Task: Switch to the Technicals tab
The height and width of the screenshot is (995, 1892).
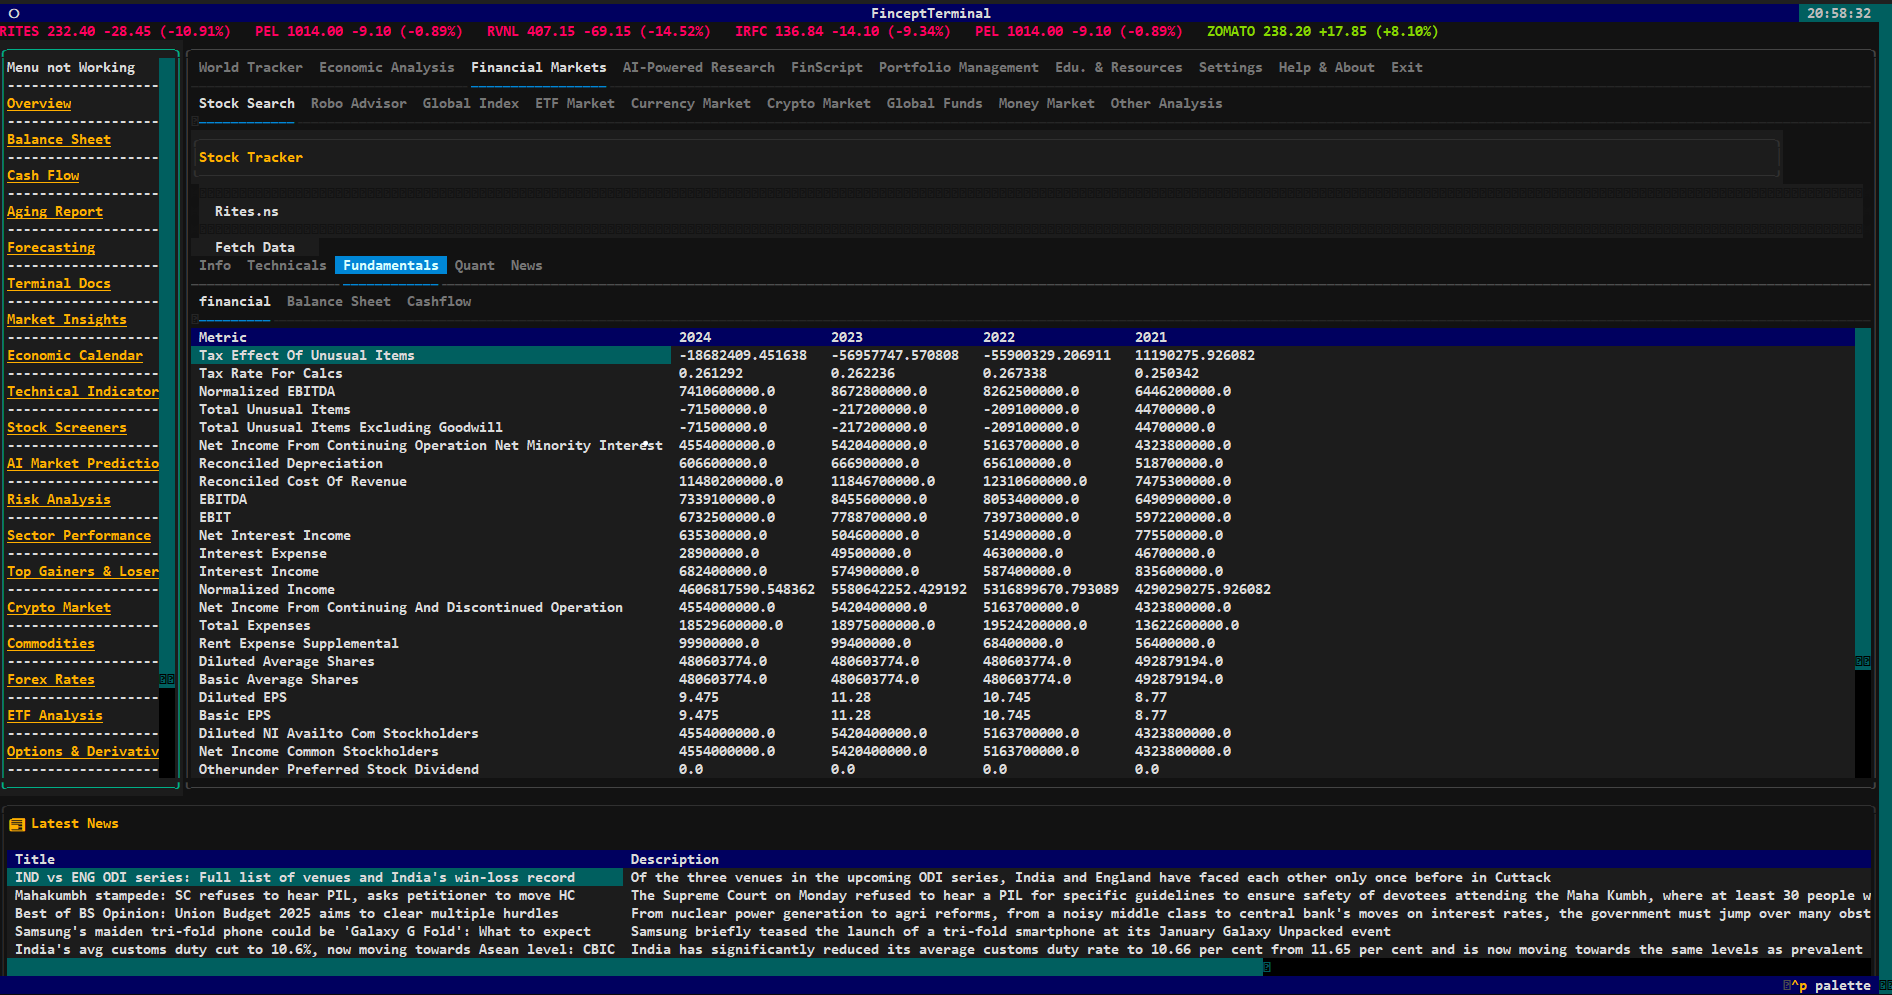Action: (x=286, y=265)
